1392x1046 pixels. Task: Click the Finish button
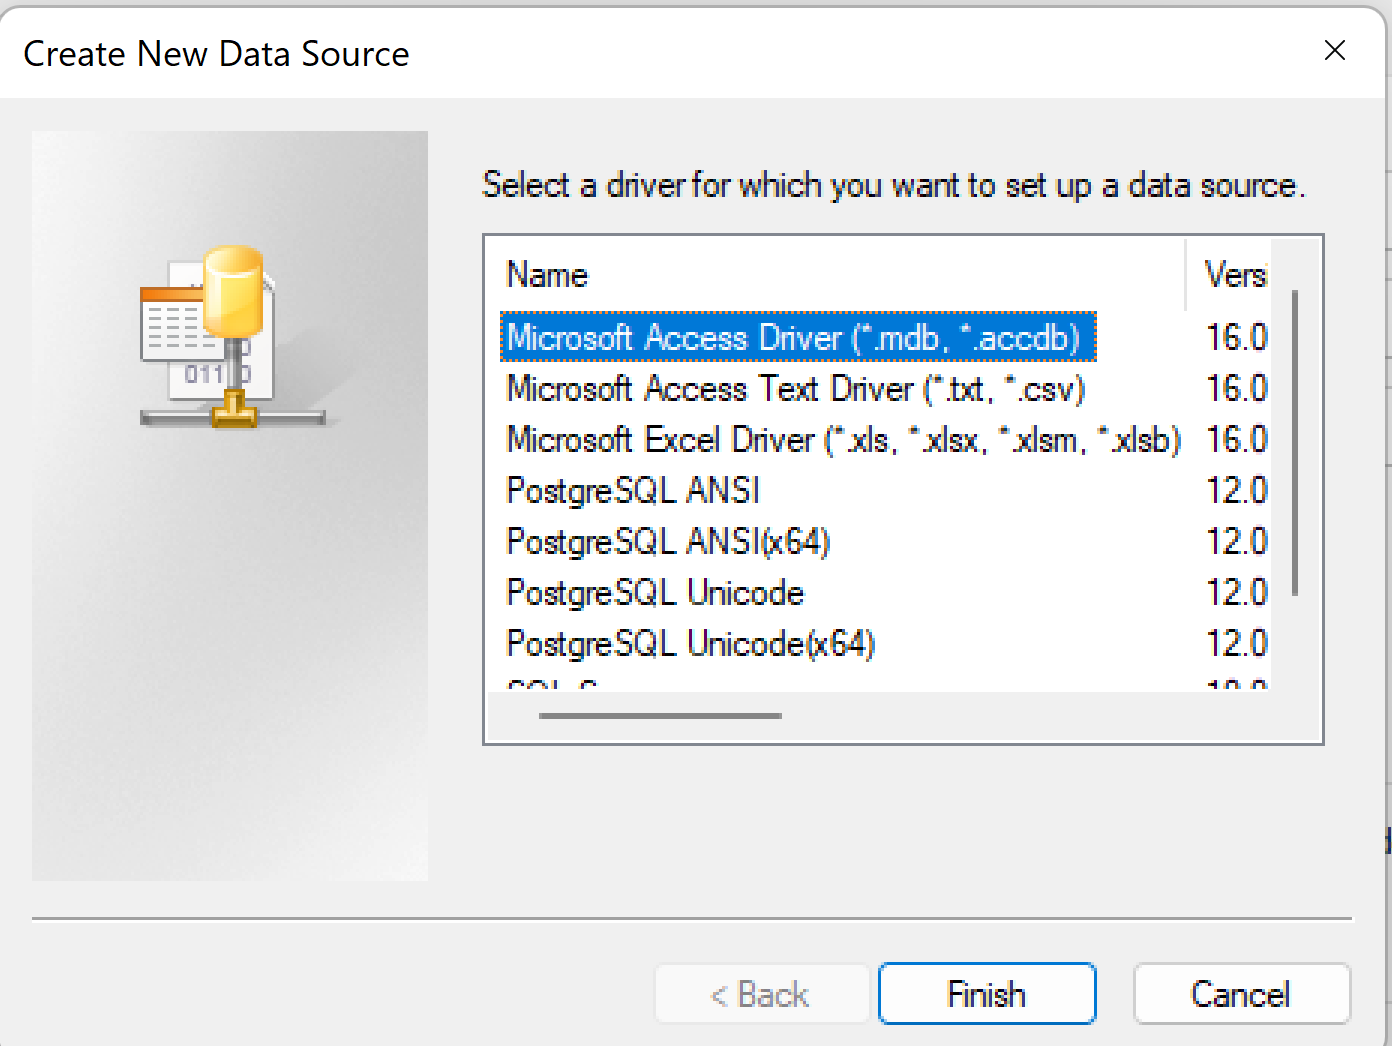click(x=987, y=994)
